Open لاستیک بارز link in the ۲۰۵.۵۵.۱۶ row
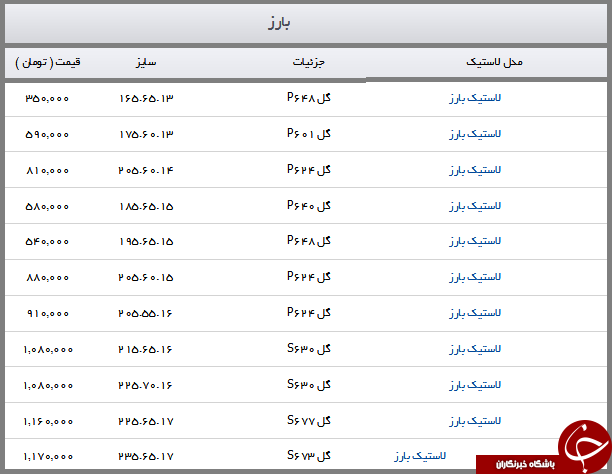 pos(475,313)
